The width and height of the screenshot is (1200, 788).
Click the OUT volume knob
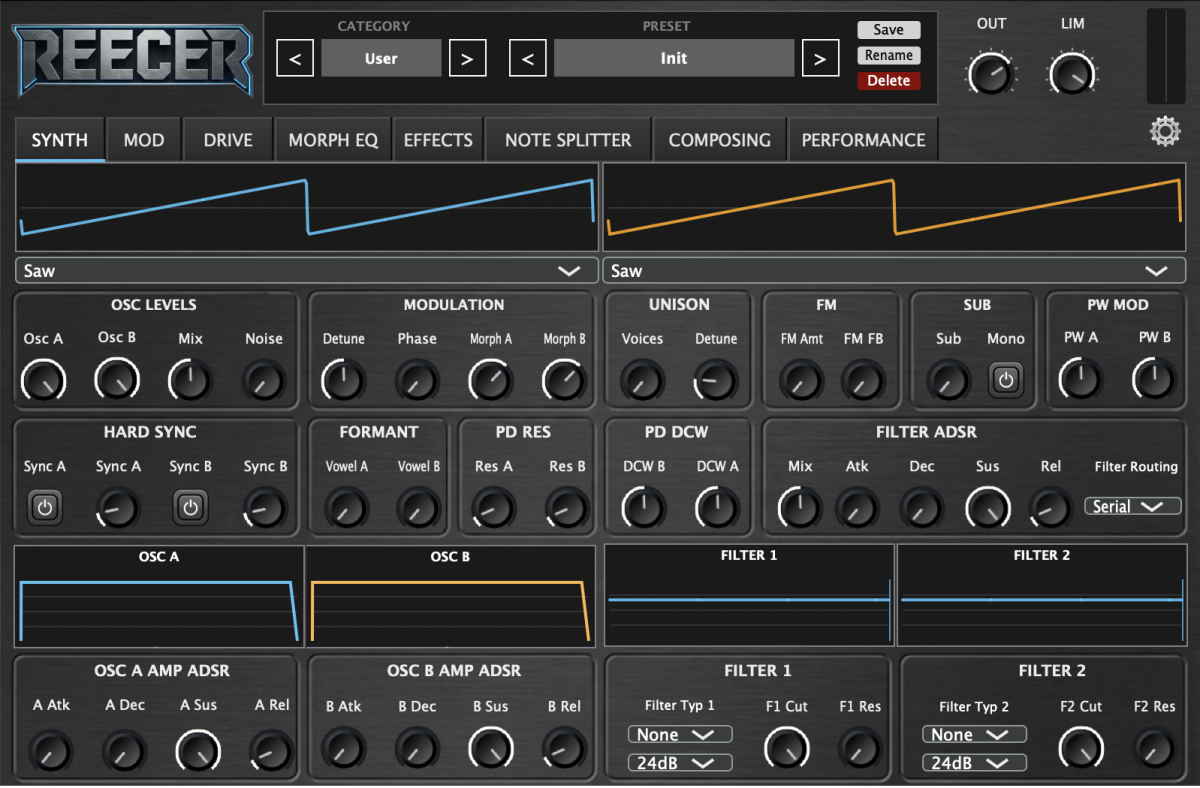(x=990, y=75)
